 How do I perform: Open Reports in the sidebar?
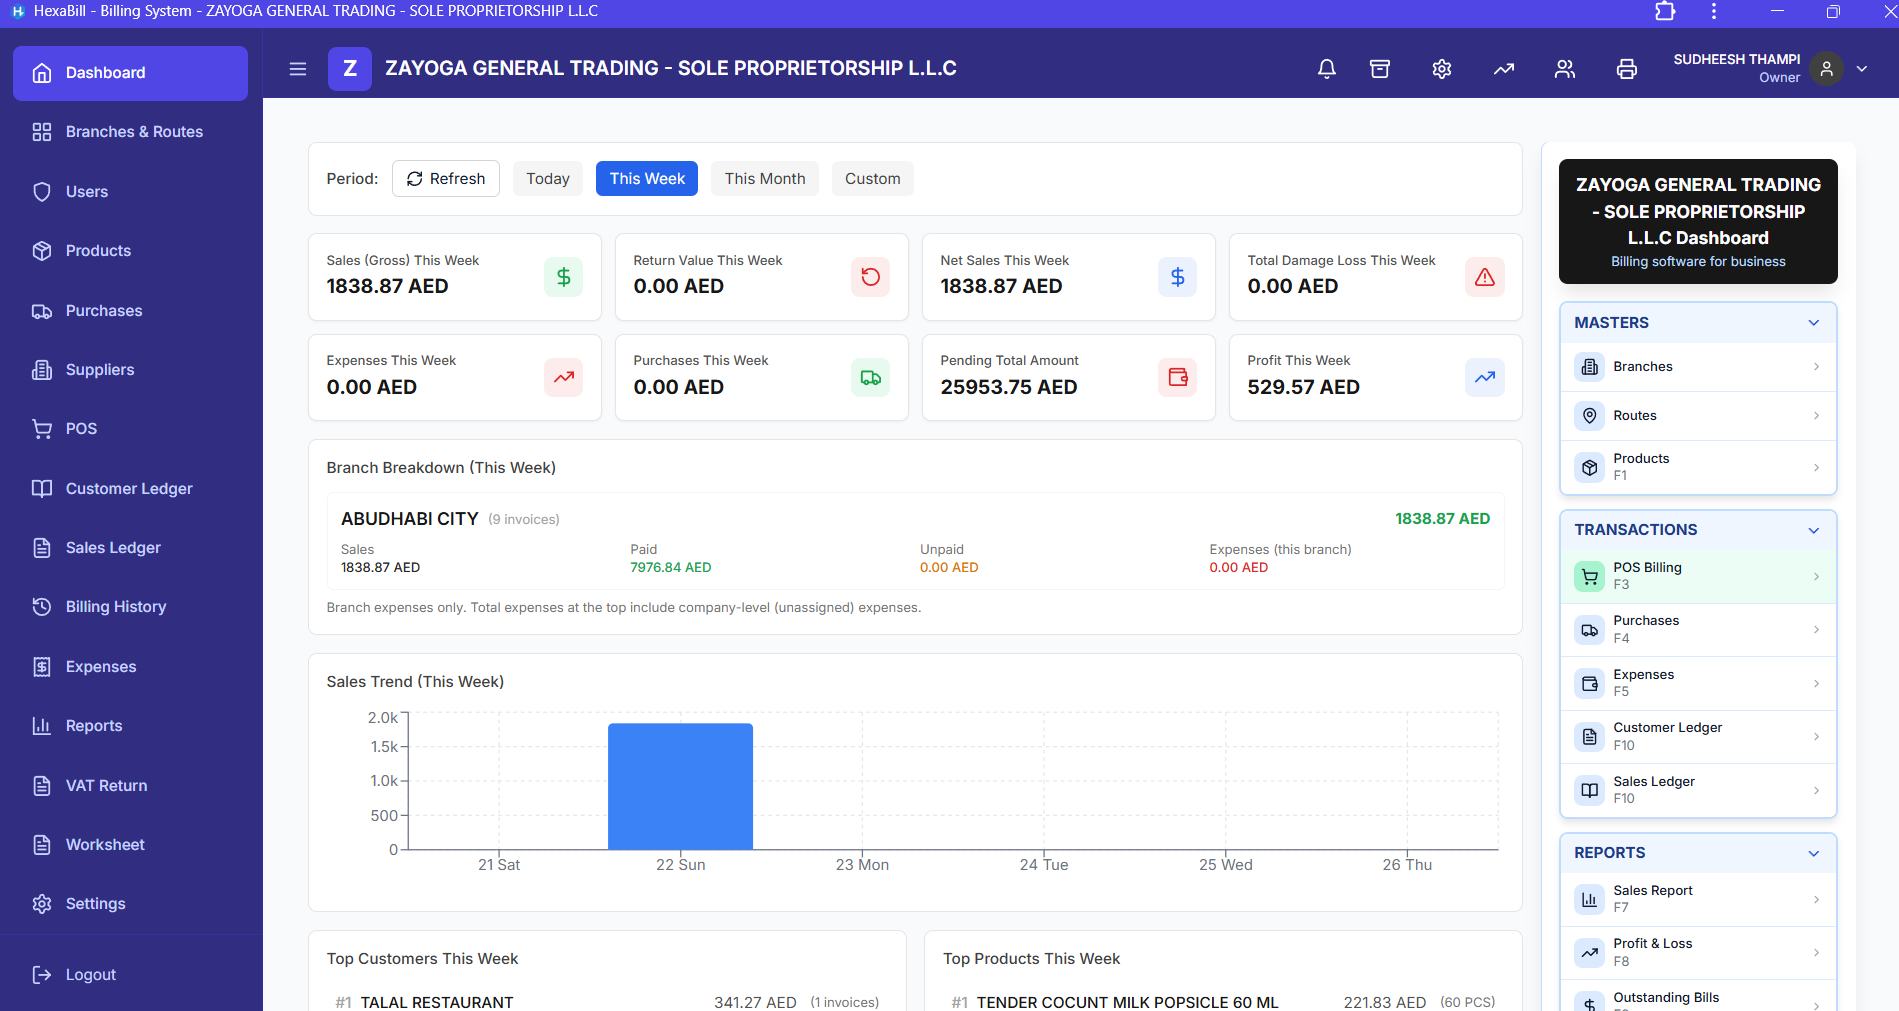tap(130, 726)
